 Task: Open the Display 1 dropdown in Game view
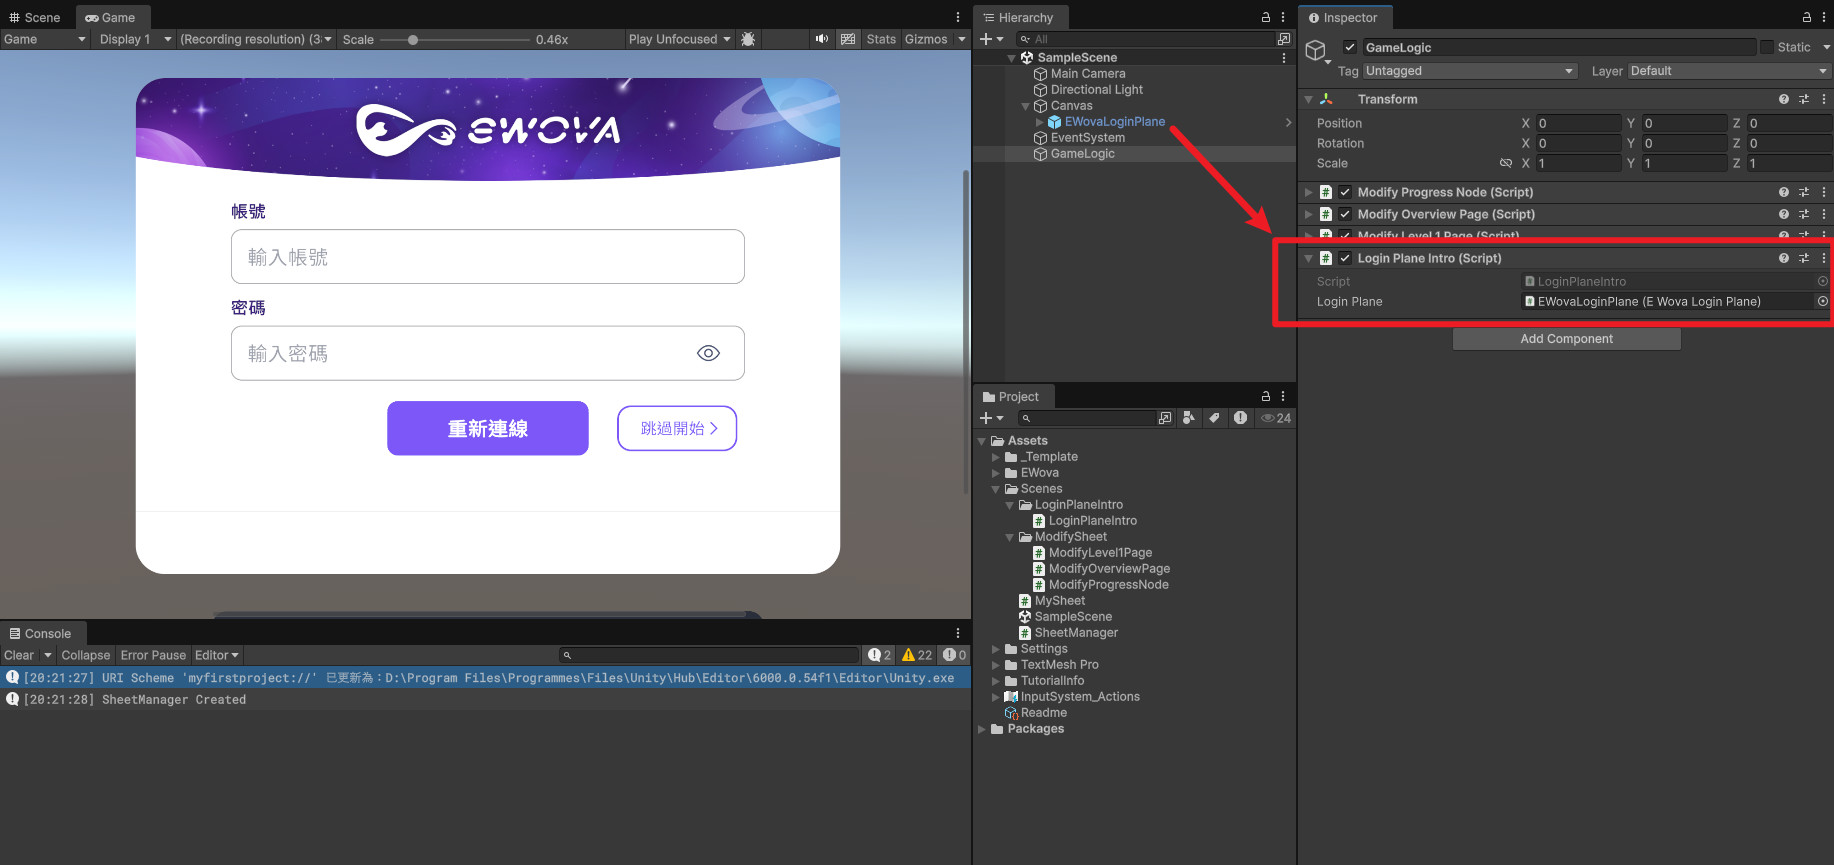[x=135, y=39]
